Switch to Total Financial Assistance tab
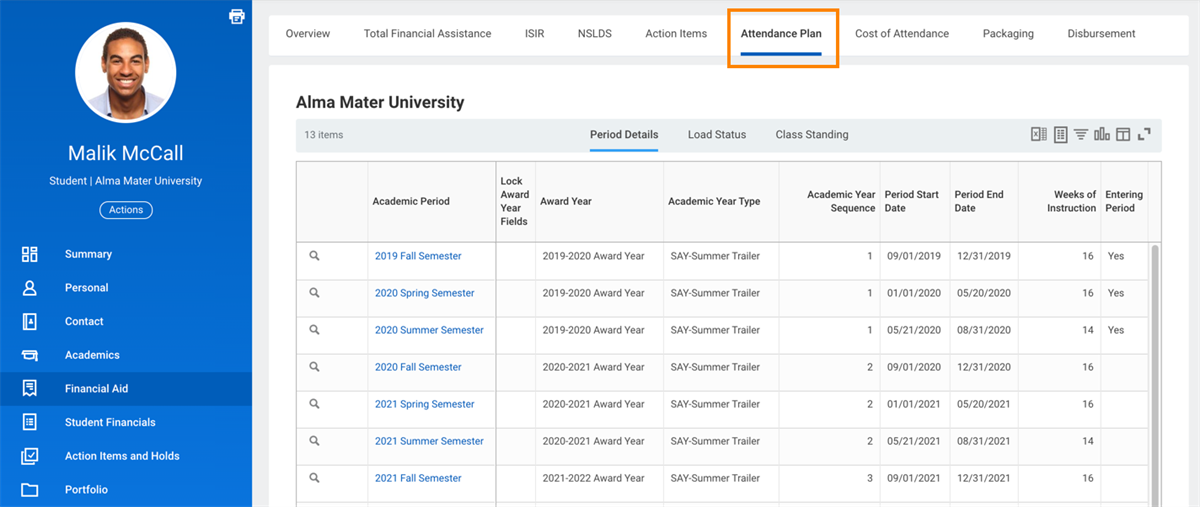 (427, 33)
